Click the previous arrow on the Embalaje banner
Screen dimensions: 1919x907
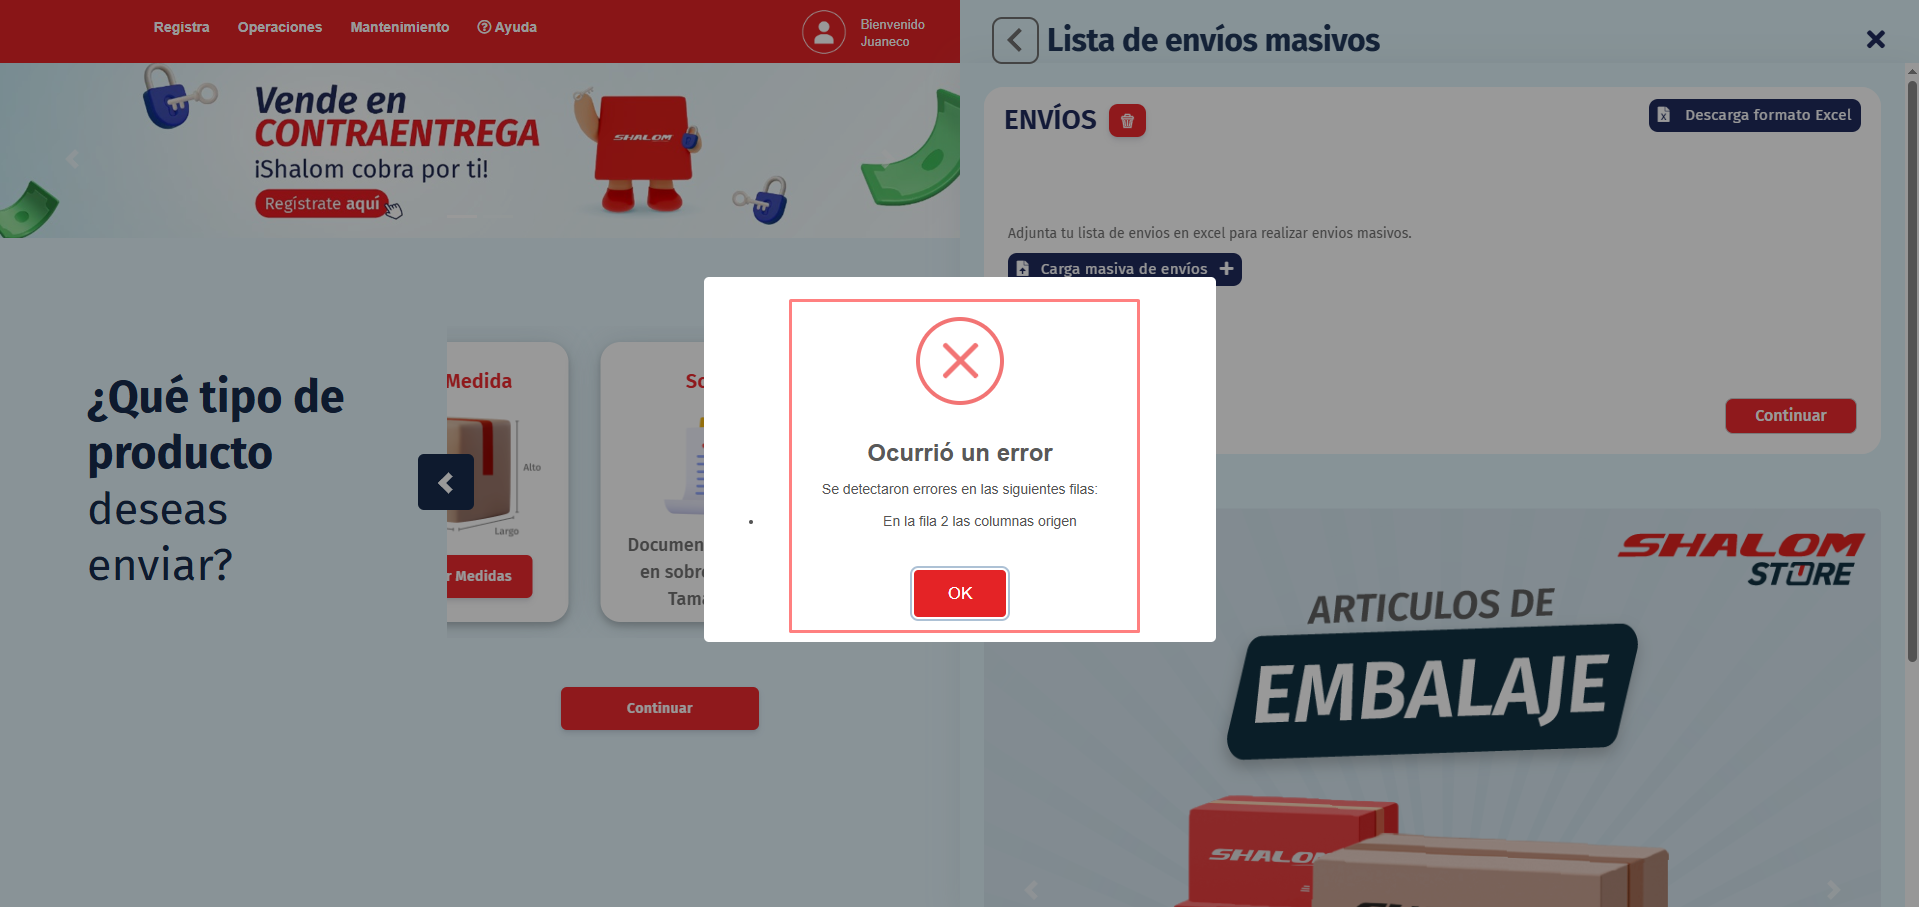pyautogui.click(x=1031, y=889)
